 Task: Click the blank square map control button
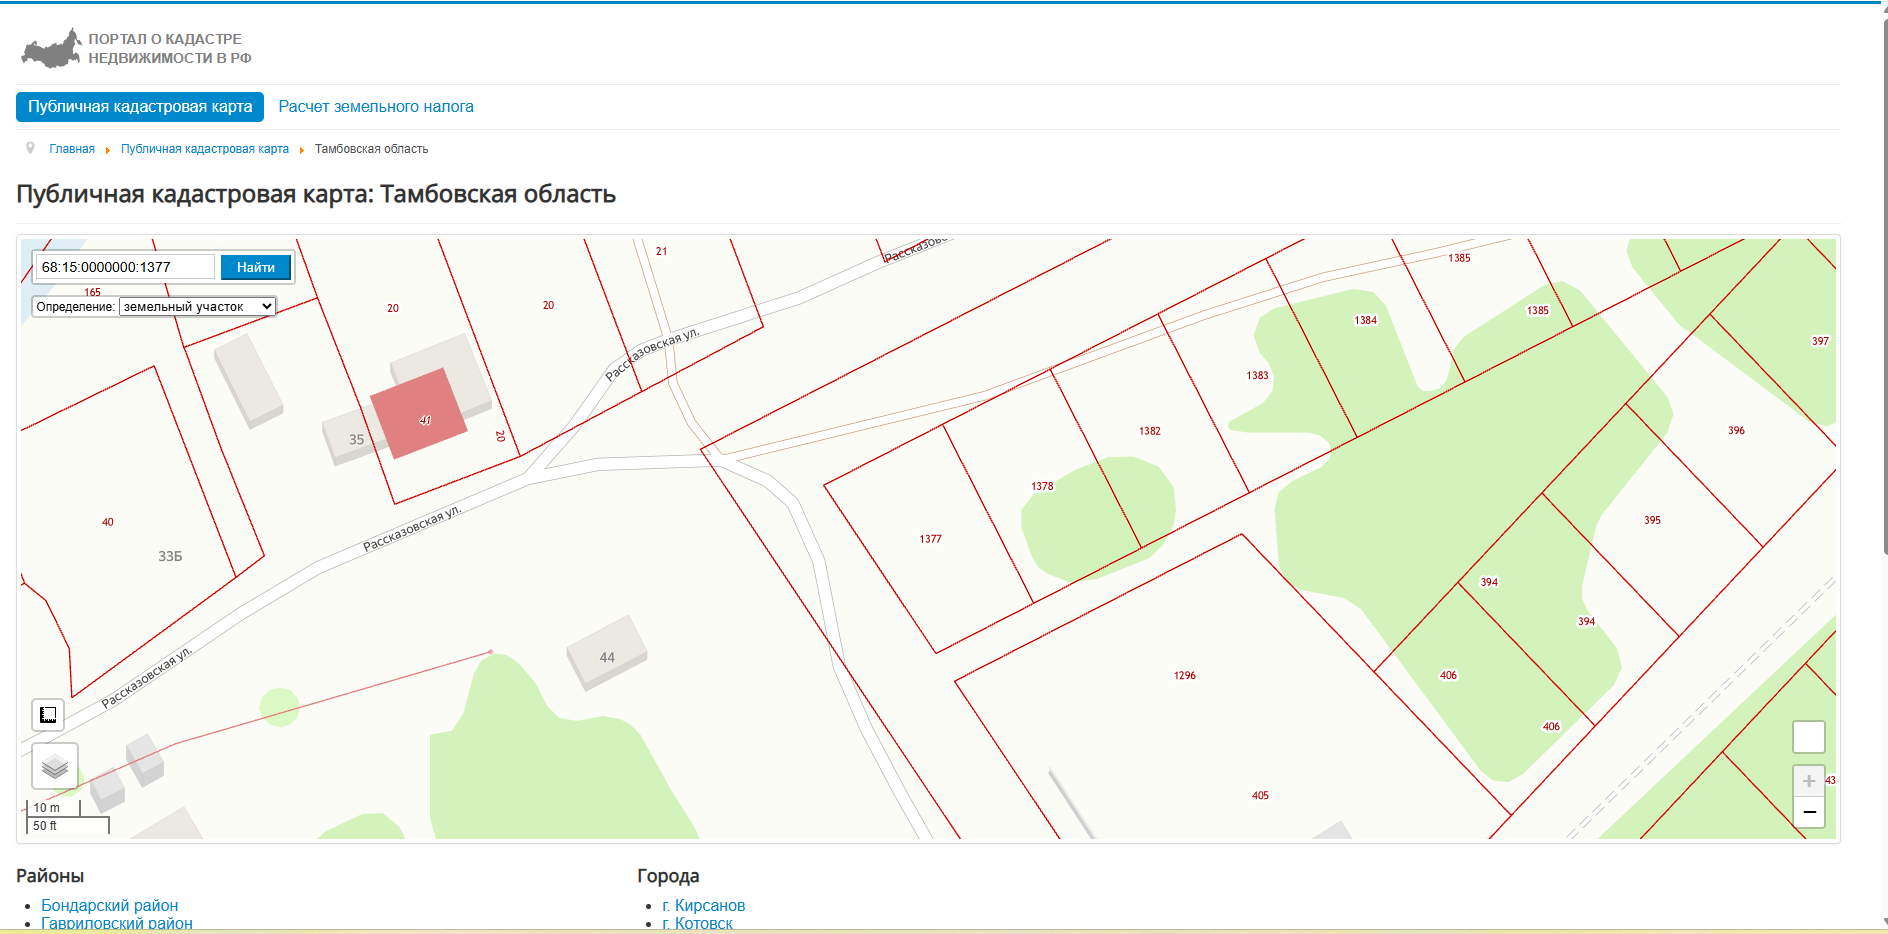[x=1808, y=737]
